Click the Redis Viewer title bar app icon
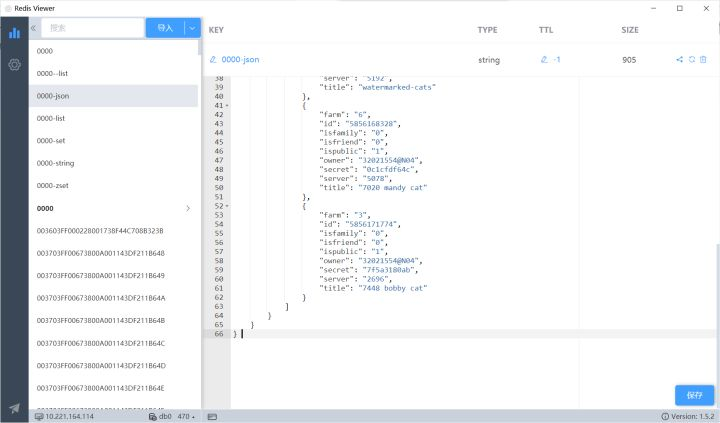The image size is (720, 423). point(8,8)
